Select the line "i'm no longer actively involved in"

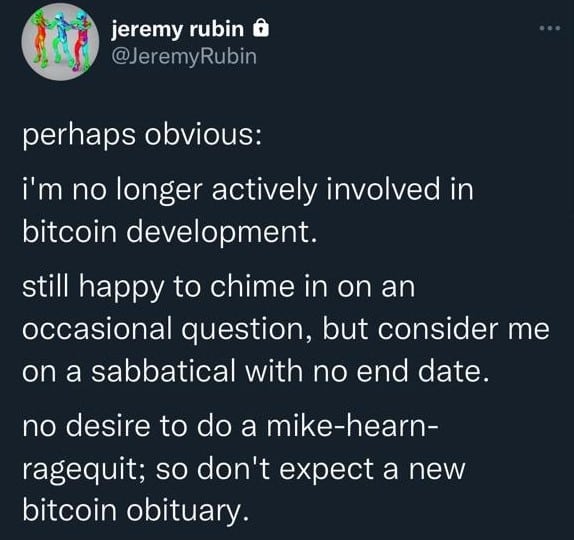[x=248, y=190]
